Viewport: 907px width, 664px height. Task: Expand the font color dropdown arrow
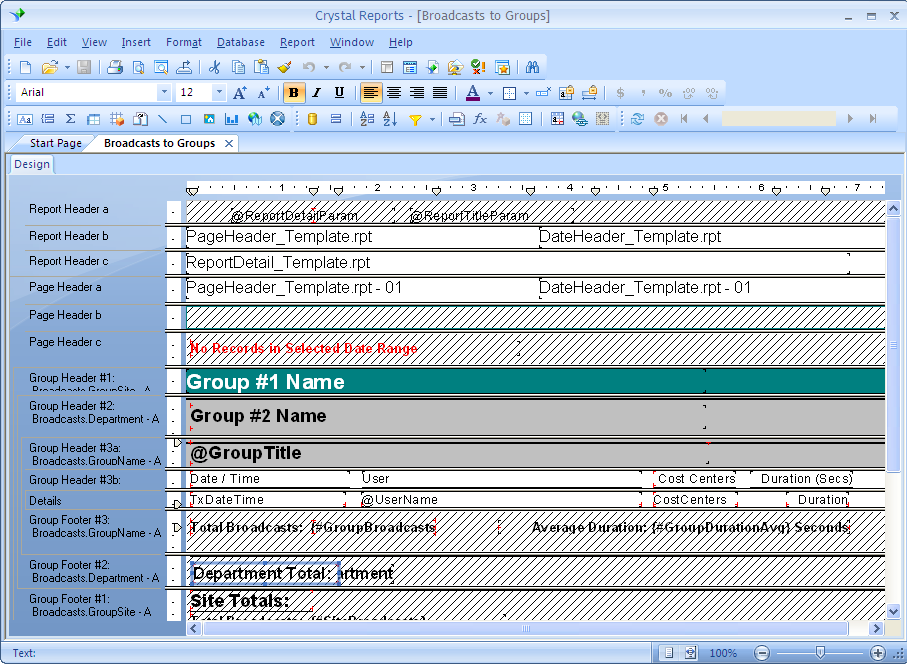pos(489,93)
